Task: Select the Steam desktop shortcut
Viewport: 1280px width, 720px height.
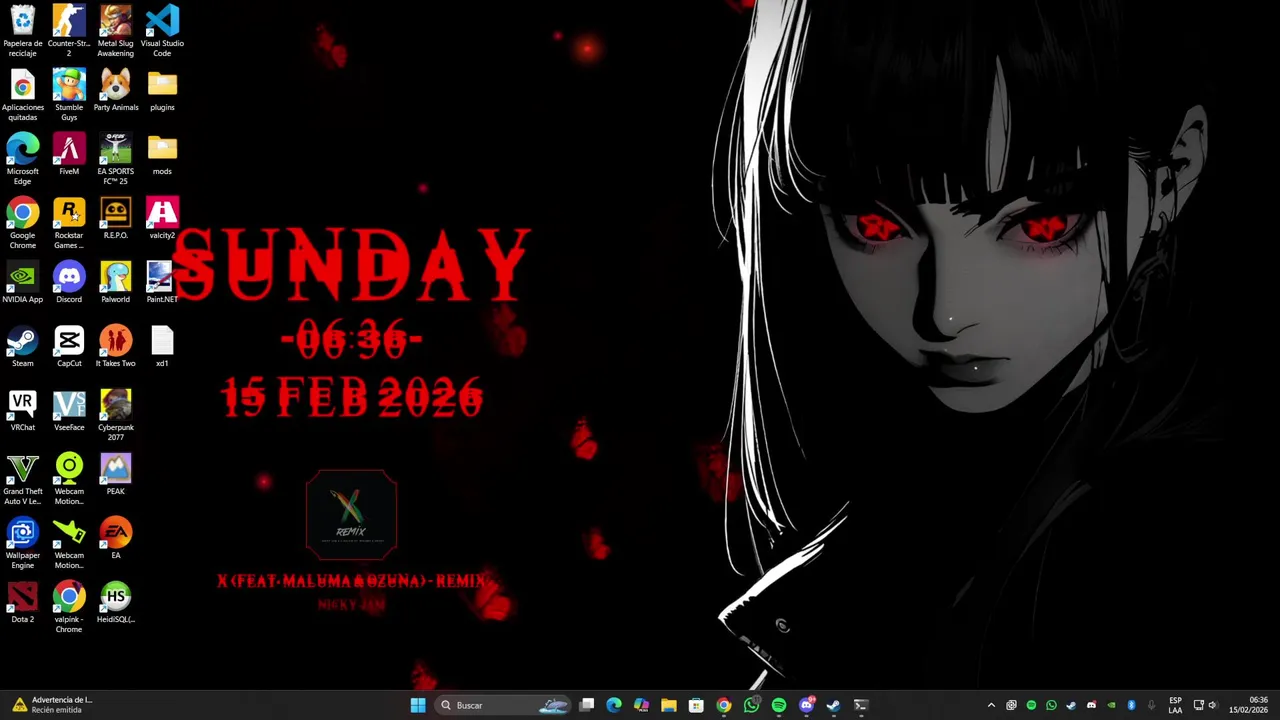Action: pos(22,346)
